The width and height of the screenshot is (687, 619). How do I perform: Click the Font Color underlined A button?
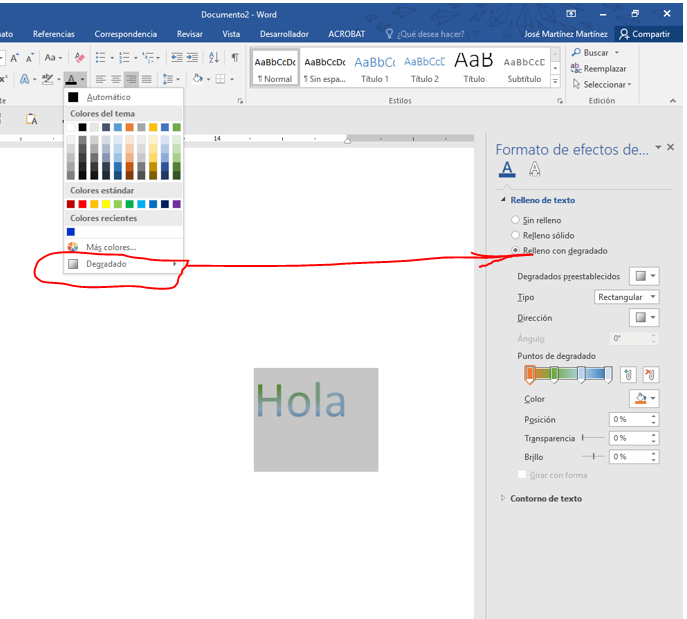[71, 79]
